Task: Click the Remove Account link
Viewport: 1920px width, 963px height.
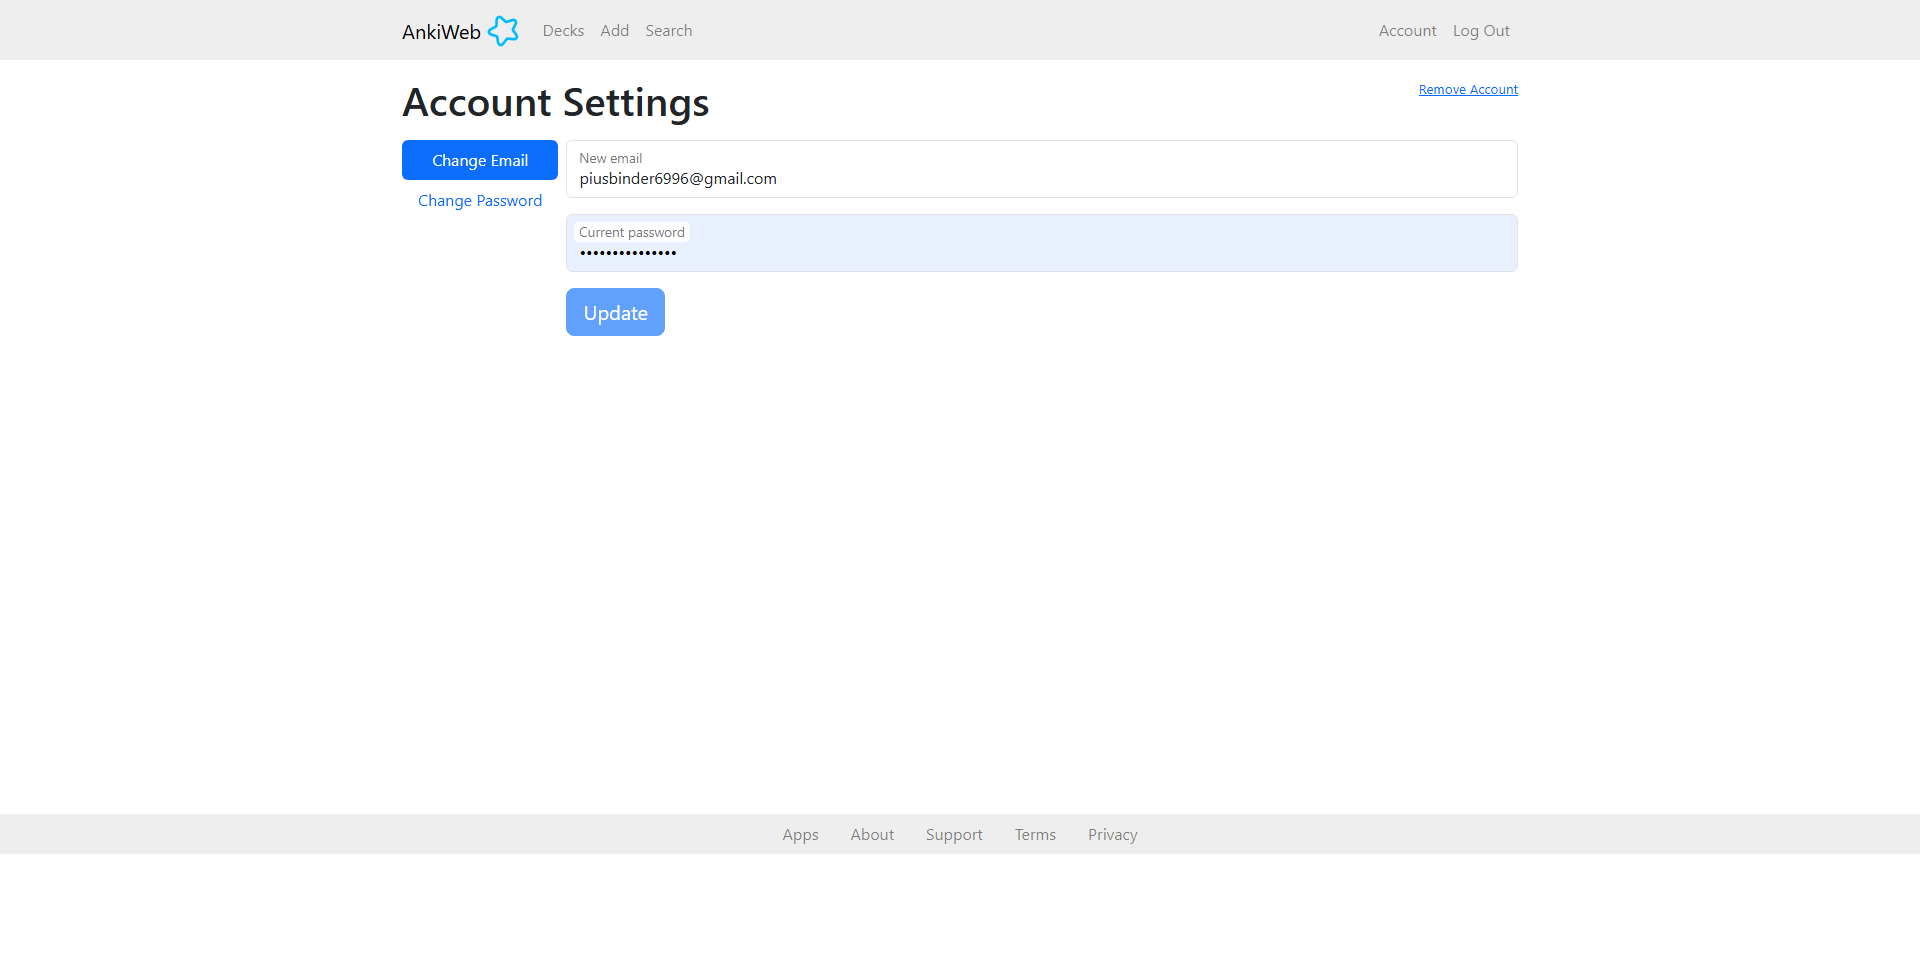Action: pyautogui.click(x=1467, y=90)
